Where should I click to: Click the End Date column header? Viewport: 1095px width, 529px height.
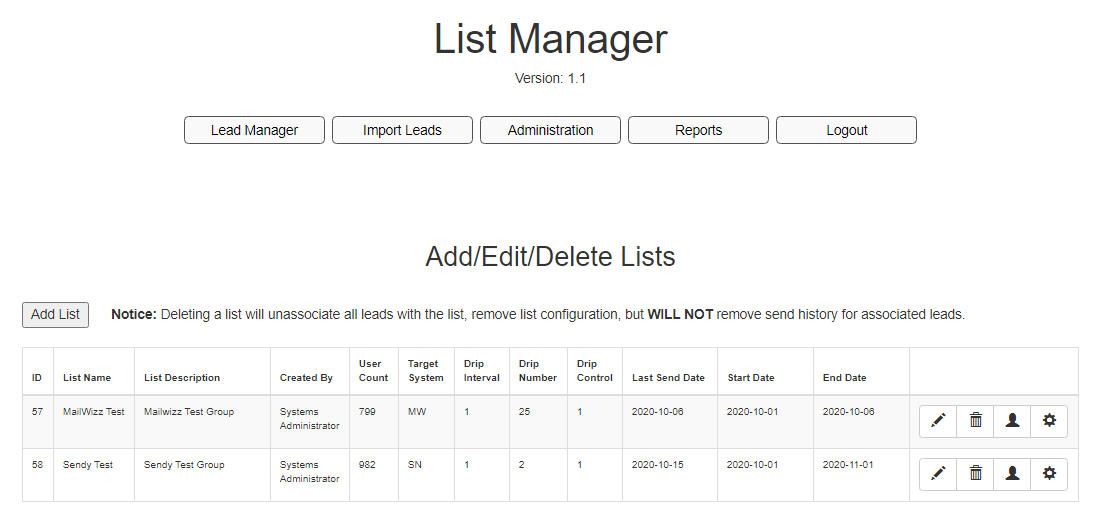click(844, 378)
